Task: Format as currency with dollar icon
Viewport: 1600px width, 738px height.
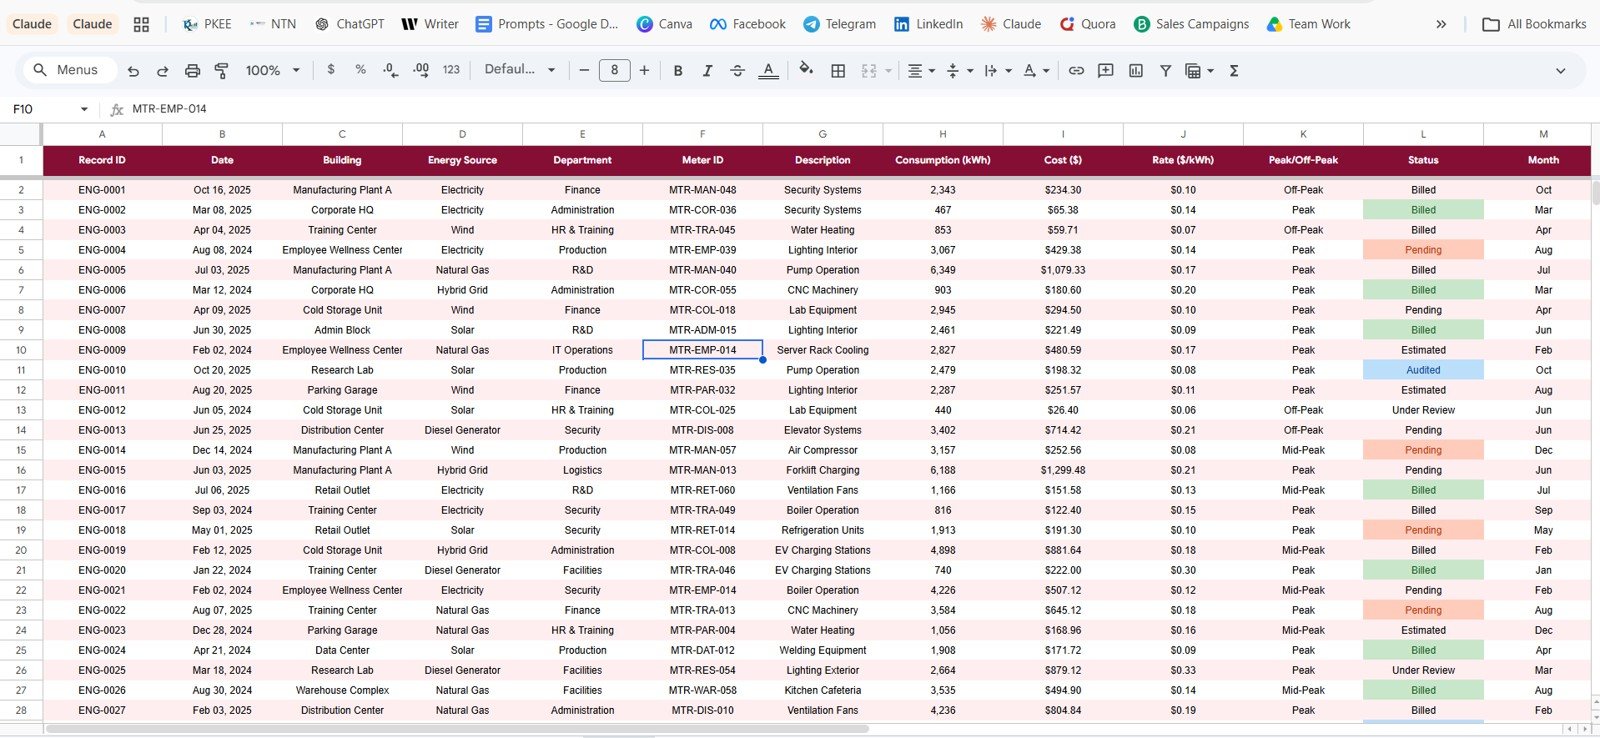Action: (331, 70)
